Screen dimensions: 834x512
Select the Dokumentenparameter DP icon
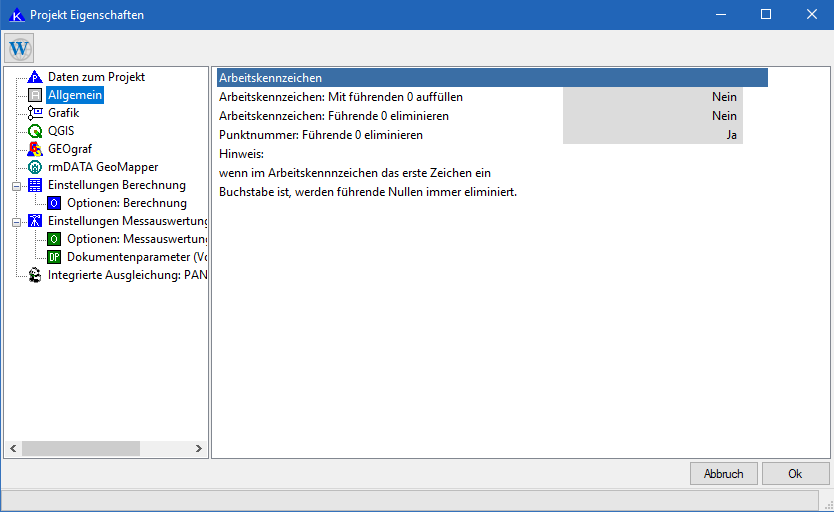(54, 257)
